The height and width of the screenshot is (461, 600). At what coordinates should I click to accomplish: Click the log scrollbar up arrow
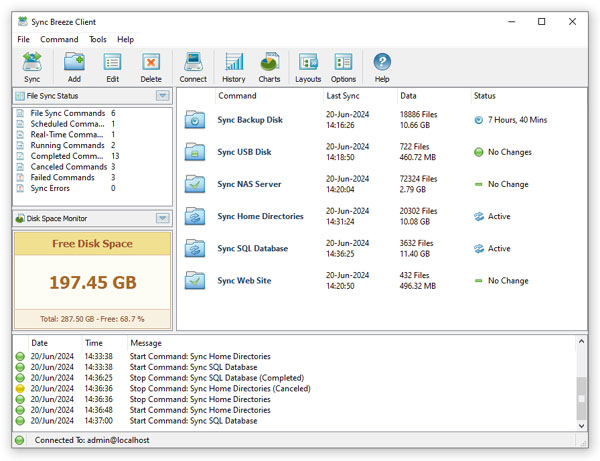[x=581, y=341]
